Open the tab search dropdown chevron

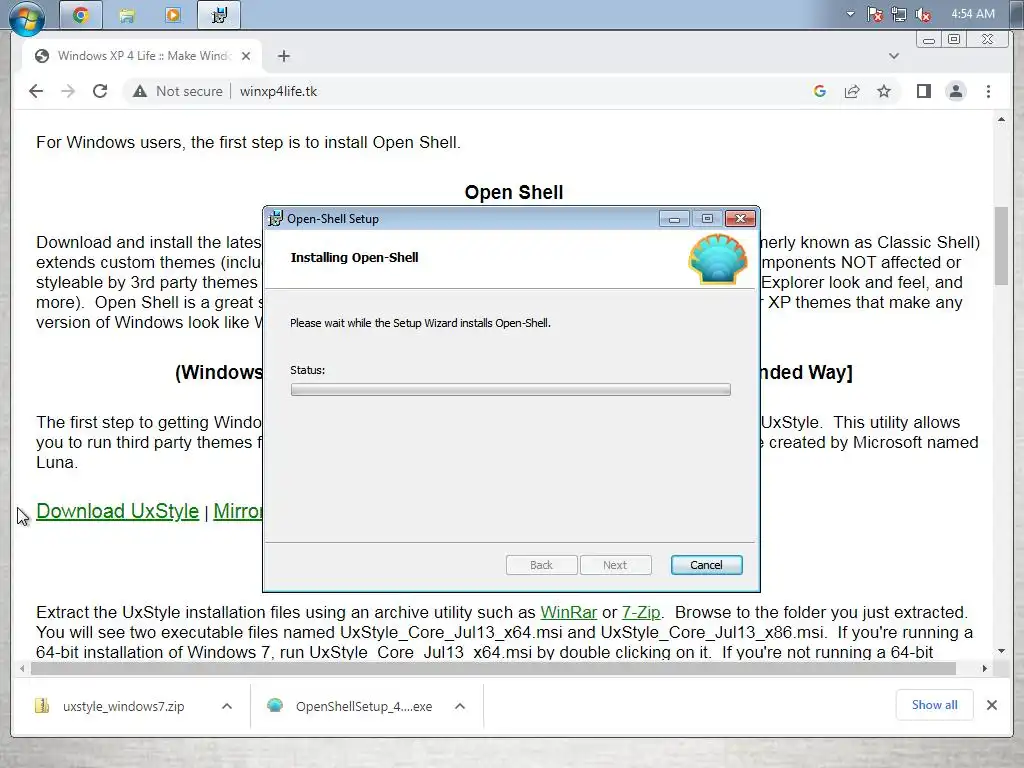pos(894,56)
